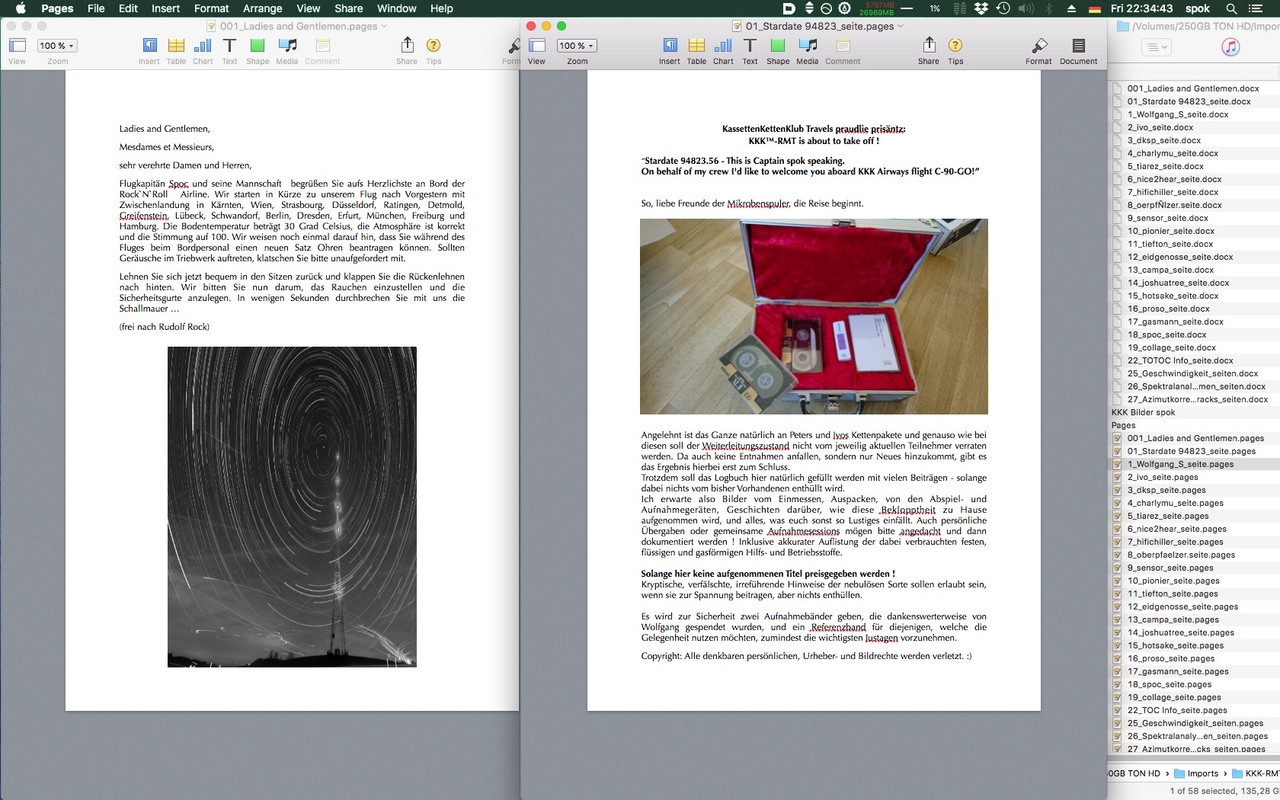The width and height of the screenshot is (1280, 800).
Task: Select the star trails photo in left document
Action: [292, 507]
